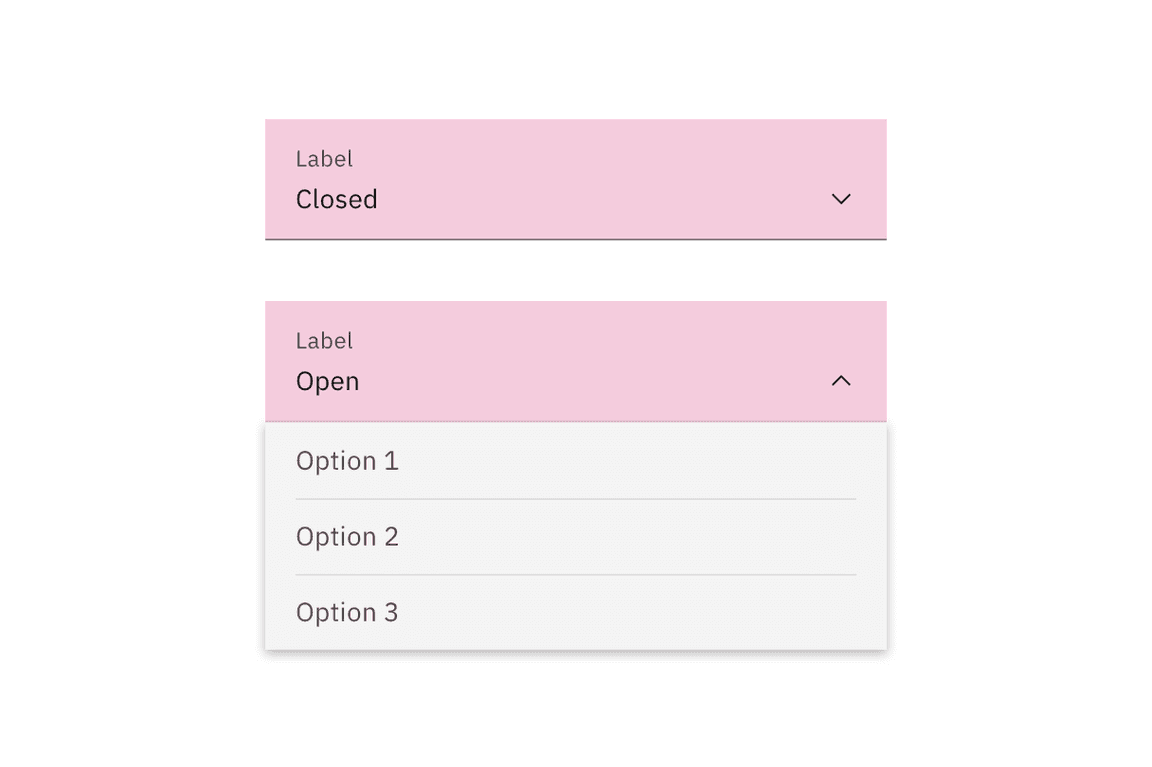
Task: Click the last row of the options list
Action: [575, 613]
